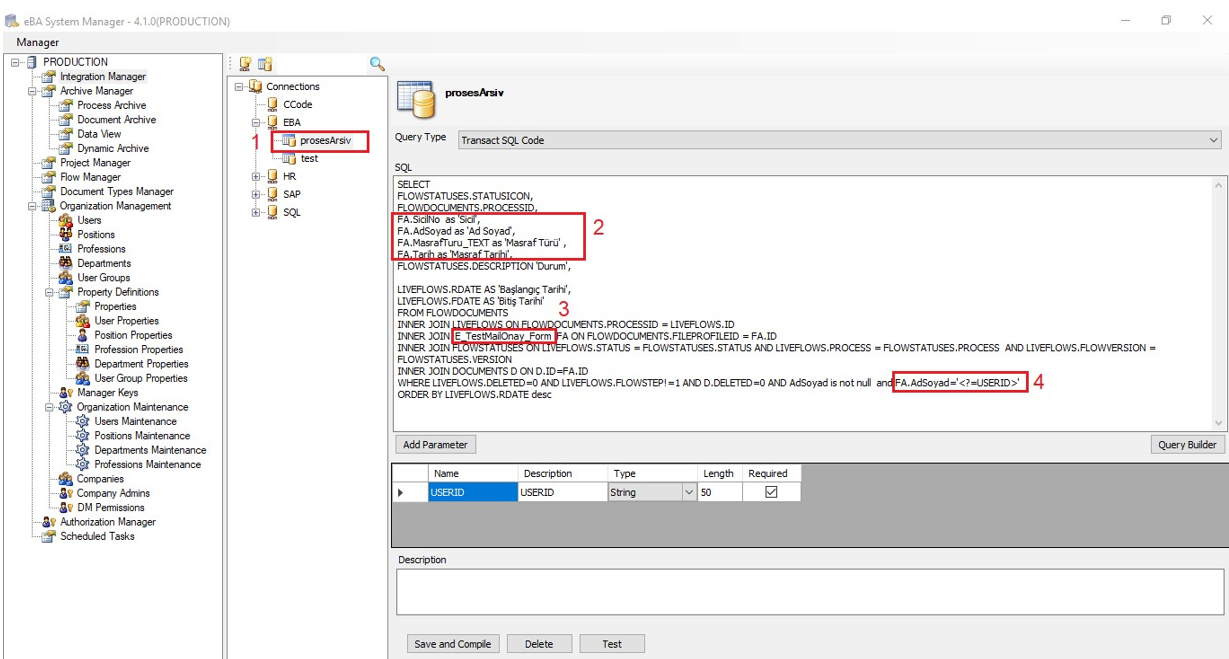Viewport: 1229px width, 659px height.
Task: Open Integration Manager in tree
Action: pos(102,76)
